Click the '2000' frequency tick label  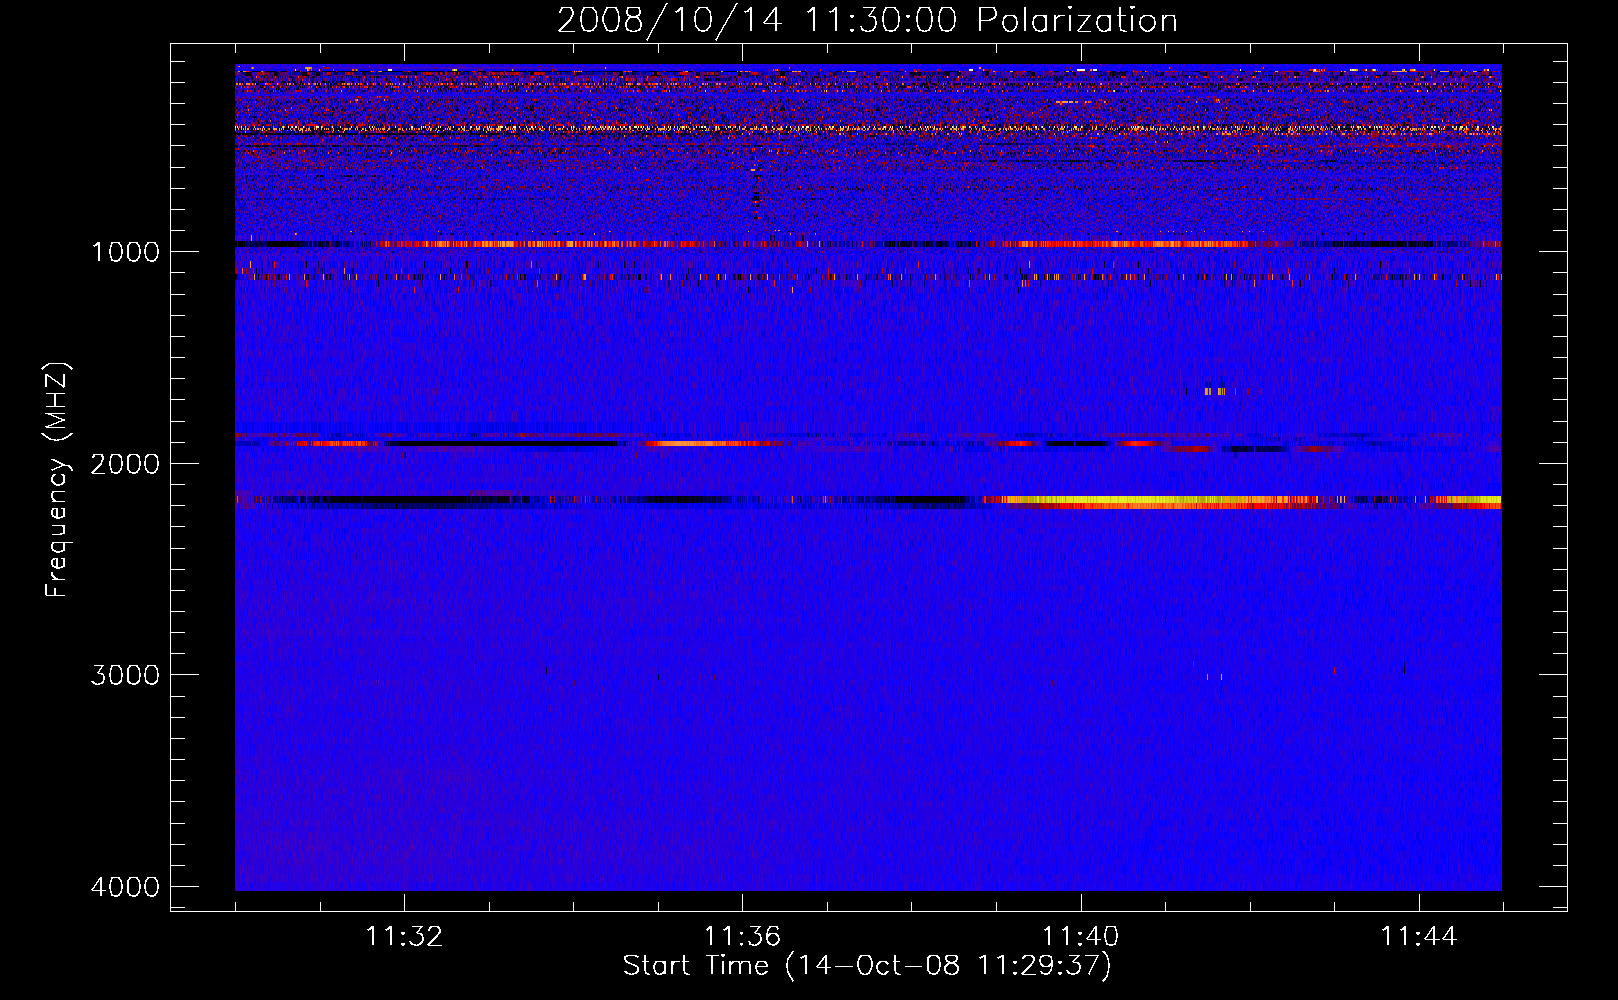(125, 463)
